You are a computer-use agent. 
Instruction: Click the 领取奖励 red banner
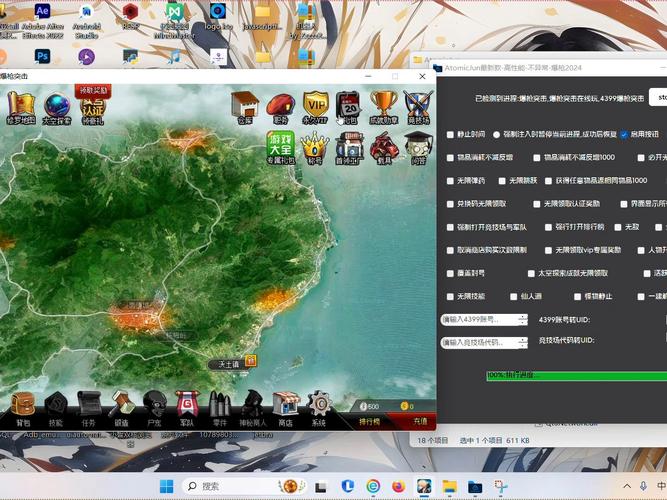pos(93,91)
